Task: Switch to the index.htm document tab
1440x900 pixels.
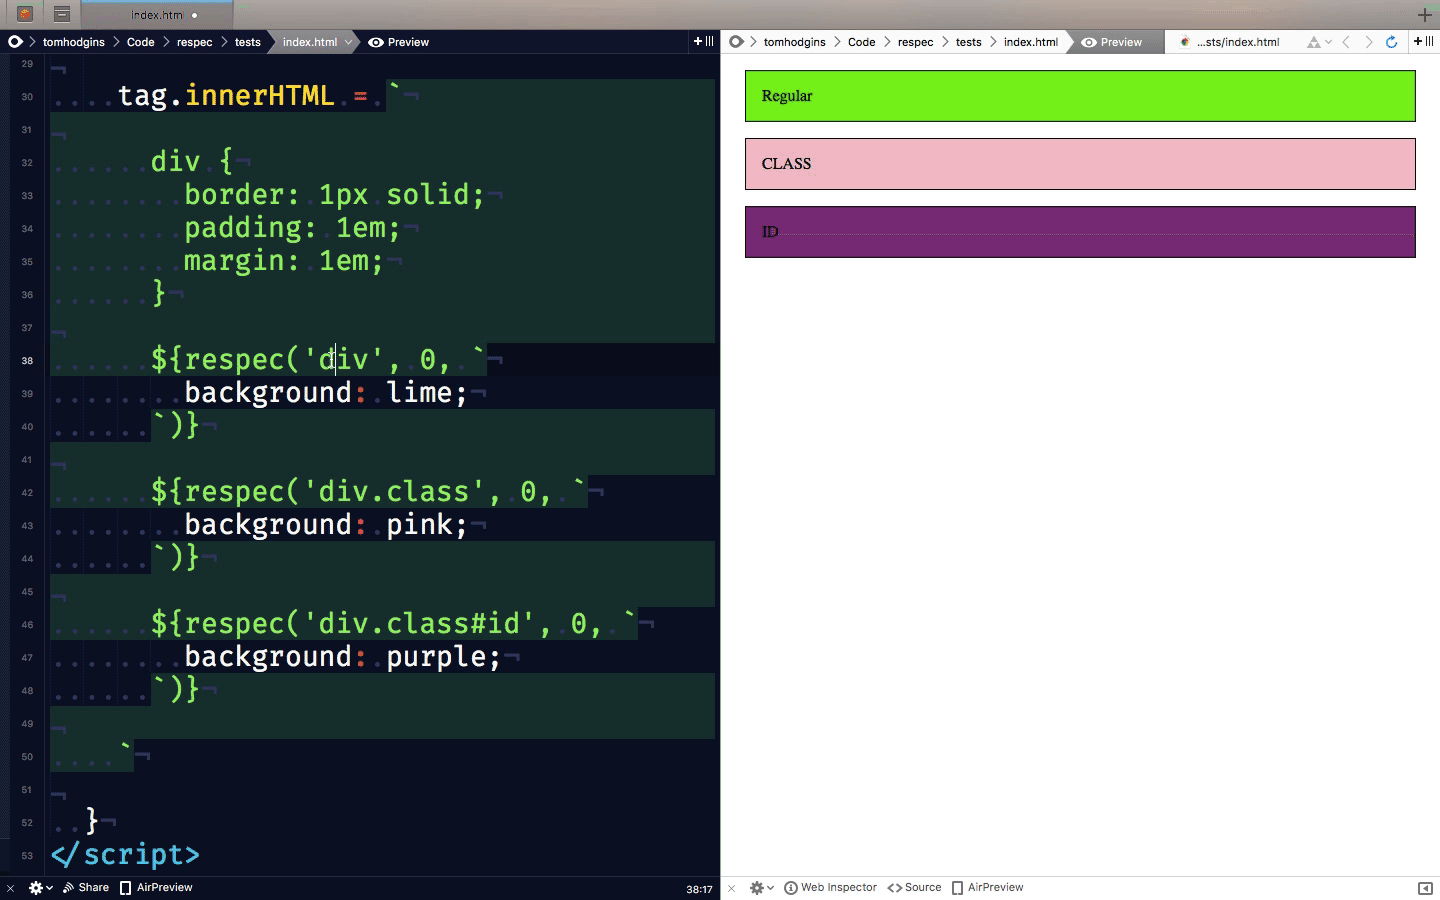Action: tap(157, 15)
